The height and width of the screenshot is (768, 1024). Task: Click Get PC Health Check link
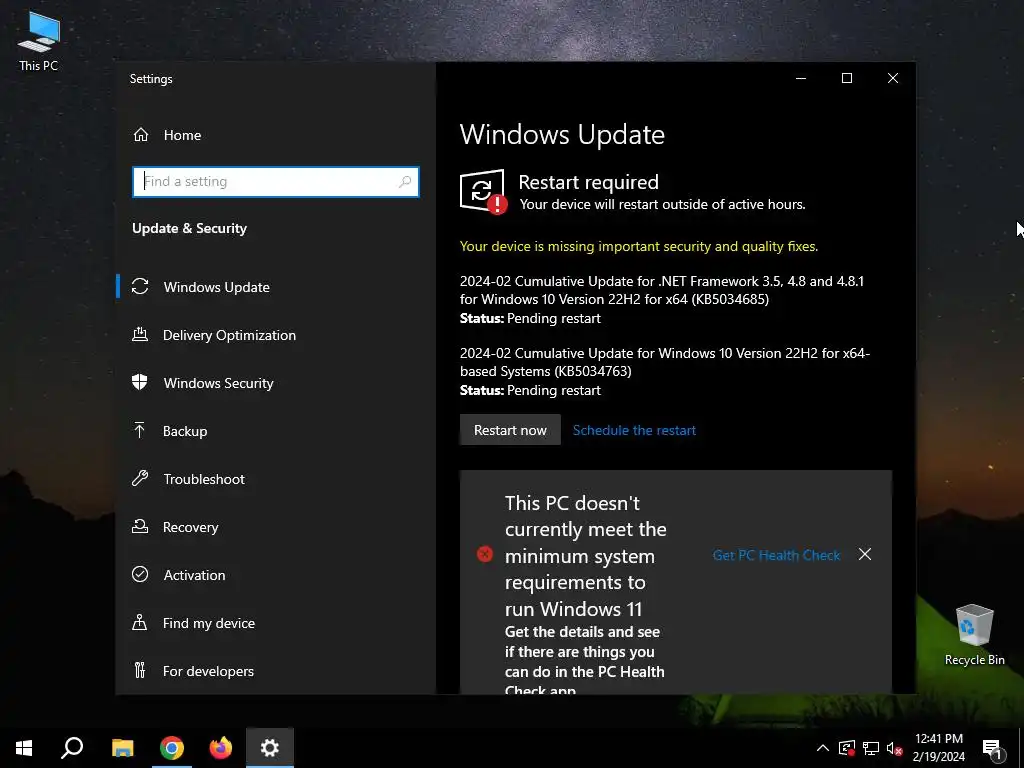(x=776, y=555)
